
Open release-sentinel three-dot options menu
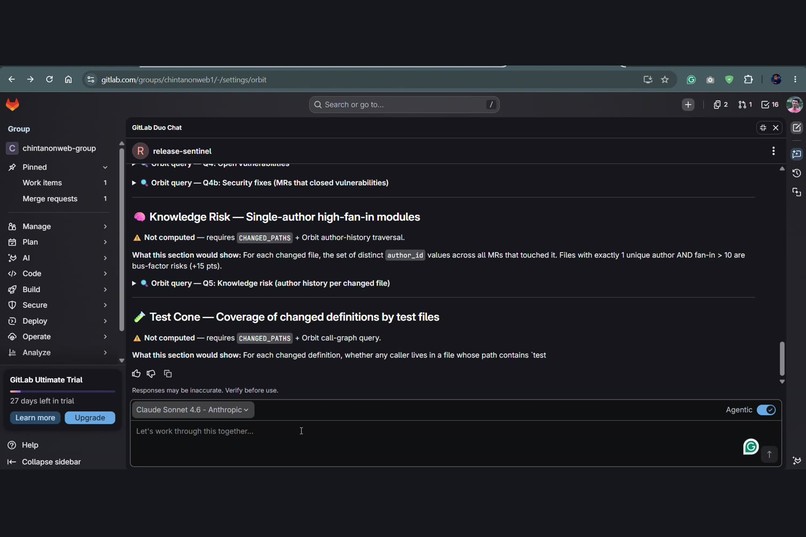coord(773,151)
